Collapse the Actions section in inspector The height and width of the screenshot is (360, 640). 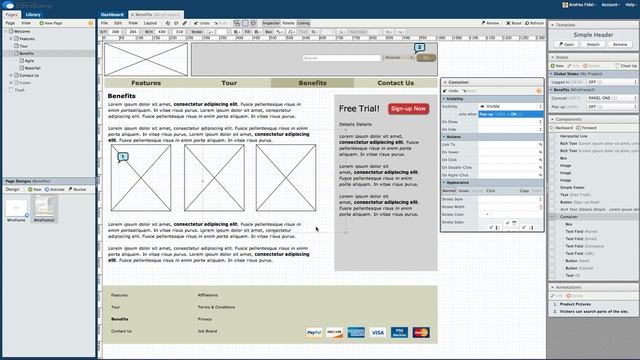pos(444,137)
